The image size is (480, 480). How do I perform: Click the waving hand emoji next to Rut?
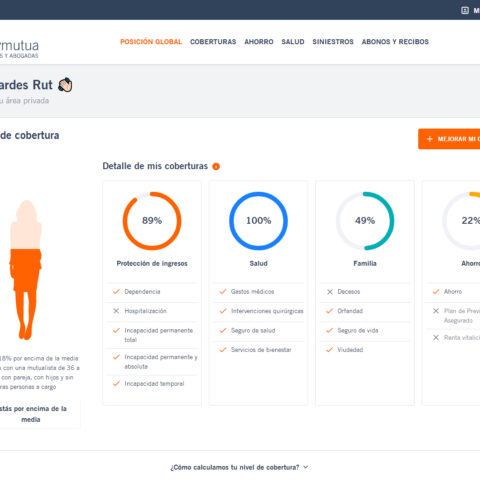[x=65, y=85]
